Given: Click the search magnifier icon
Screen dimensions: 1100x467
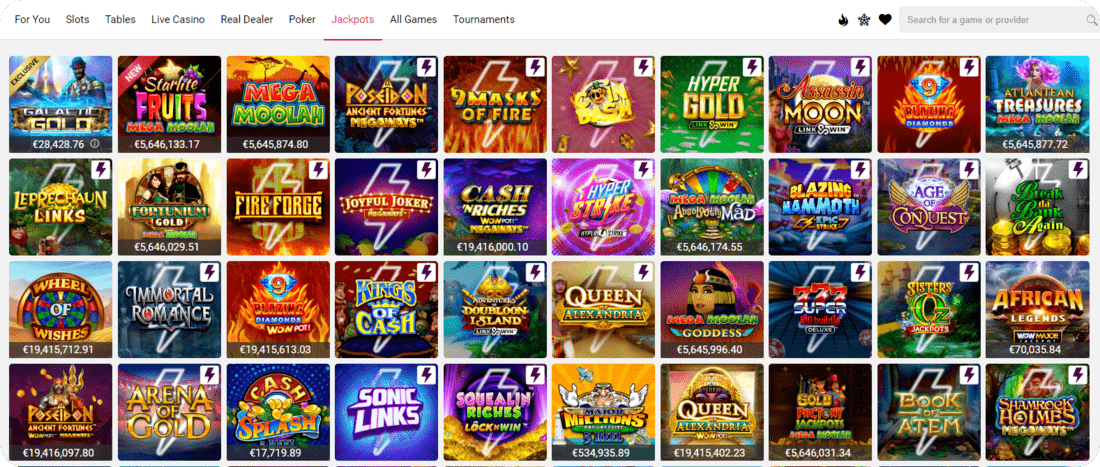Looking at the screenshot, I should pyautogui.click(x=1092, y=20).
